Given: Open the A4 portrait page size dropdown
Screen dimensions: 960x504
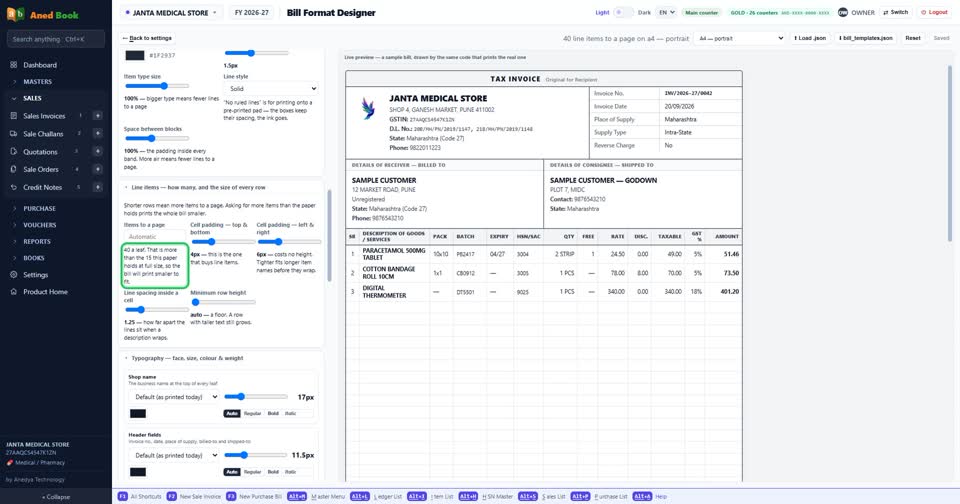Looking at the screenshot, I should 740,38.
